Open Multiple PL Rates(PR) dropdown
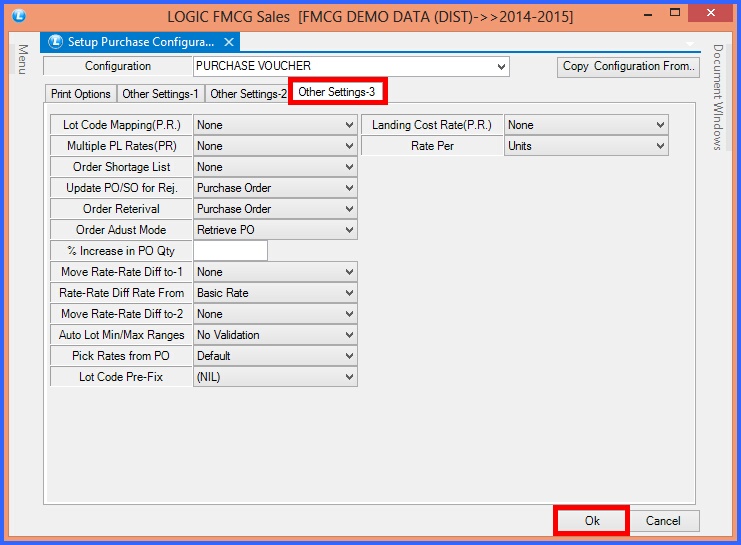This screenshot has height=545, width=741. point(275,146)
